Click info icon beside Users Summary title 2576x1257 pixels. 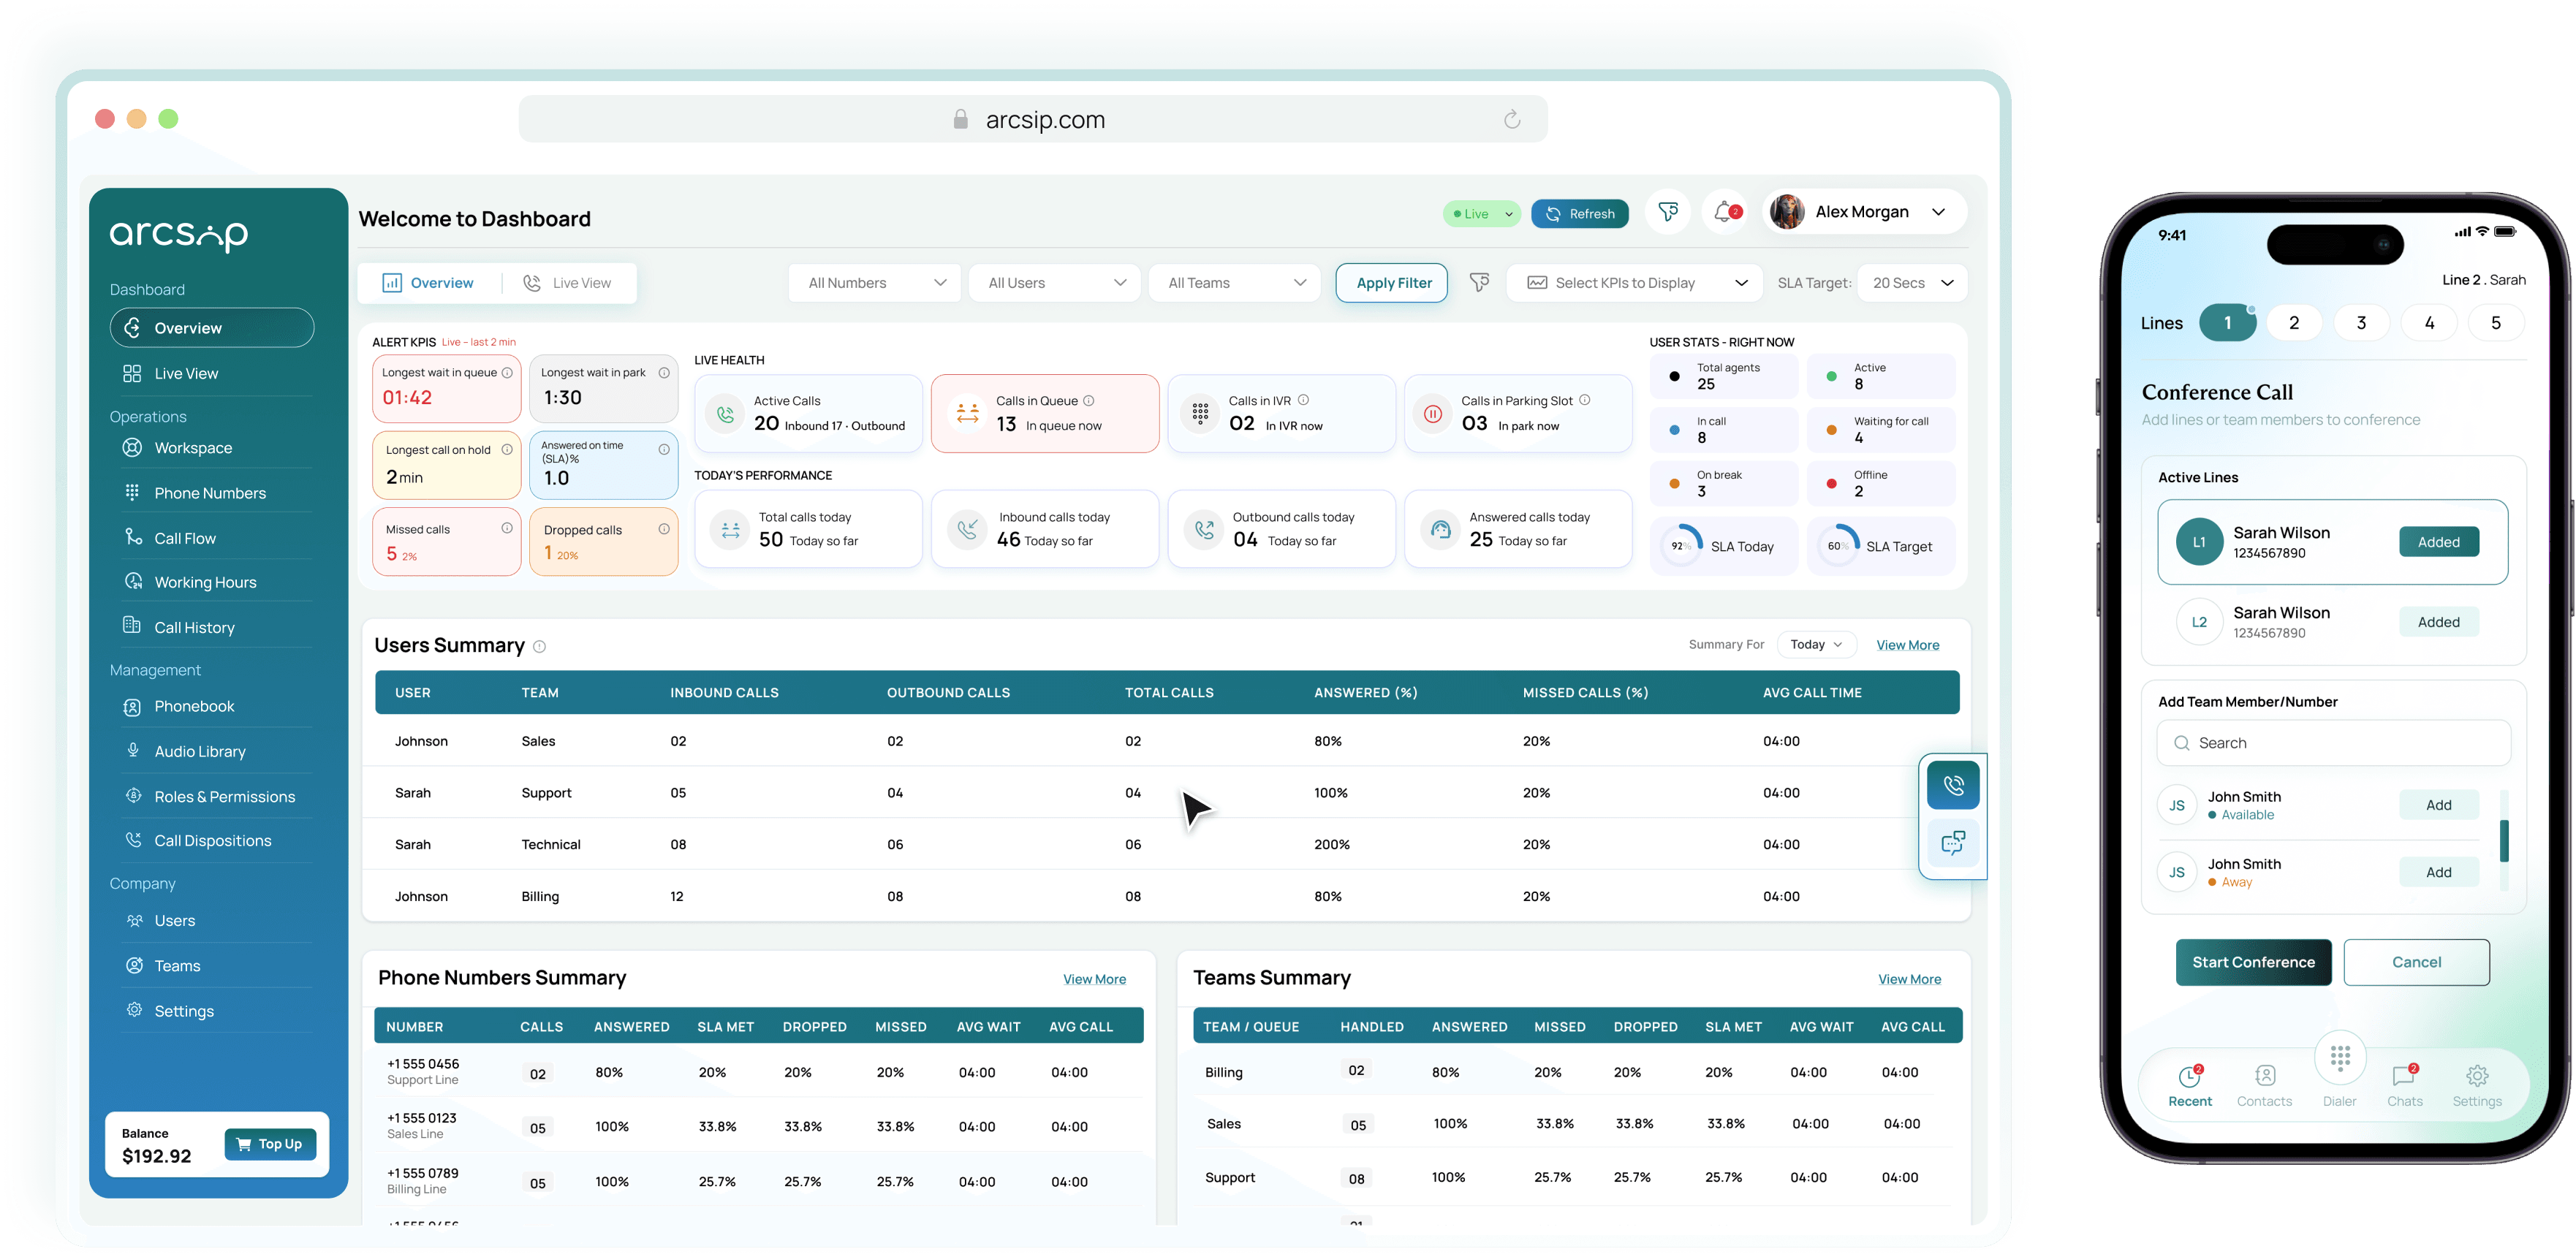539,647
